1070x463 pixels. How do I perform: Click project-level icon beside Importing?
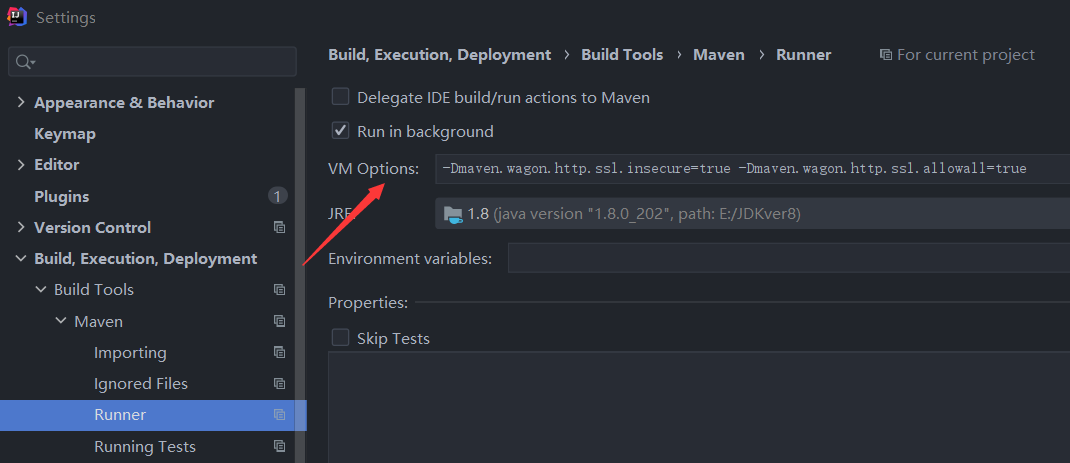(x=280, y=353)
